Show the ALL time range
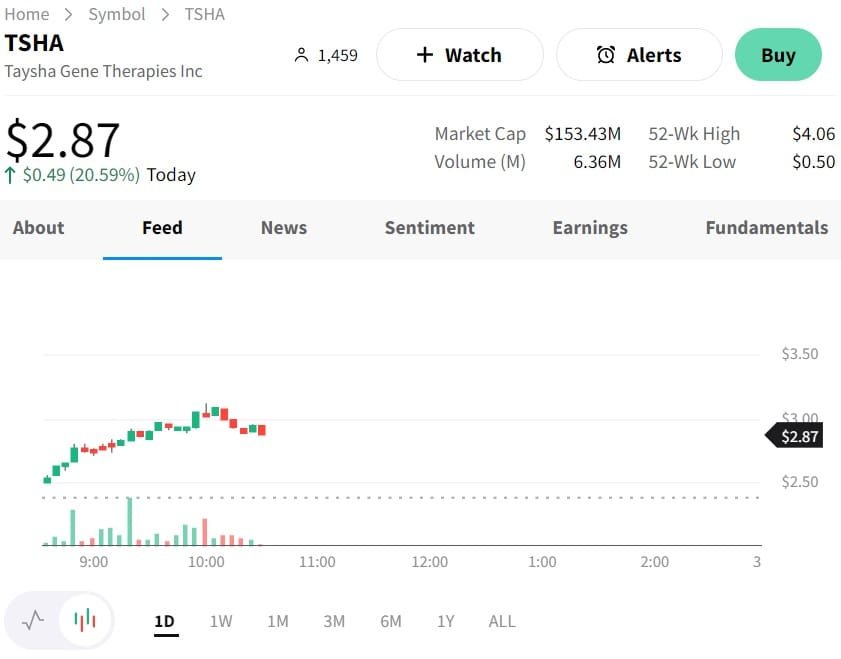The width and height of the screenshot is (841, 659). point(502,621)
